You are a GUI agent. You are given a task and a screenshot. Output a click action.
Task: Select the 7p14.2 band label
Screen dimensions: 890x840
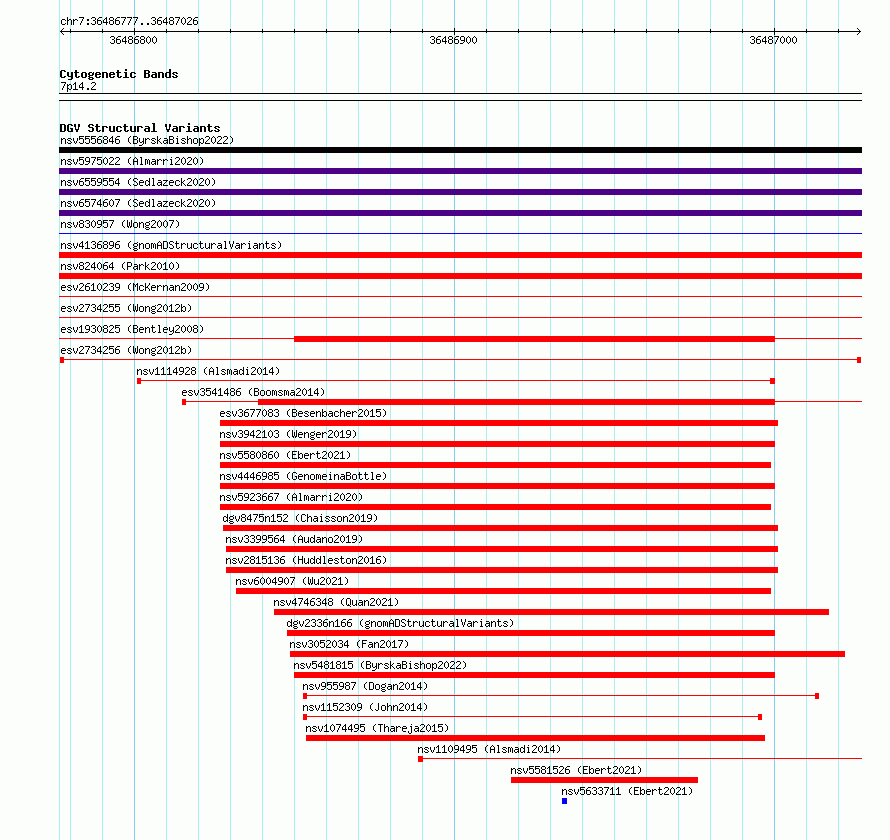(x=78, y=86)
